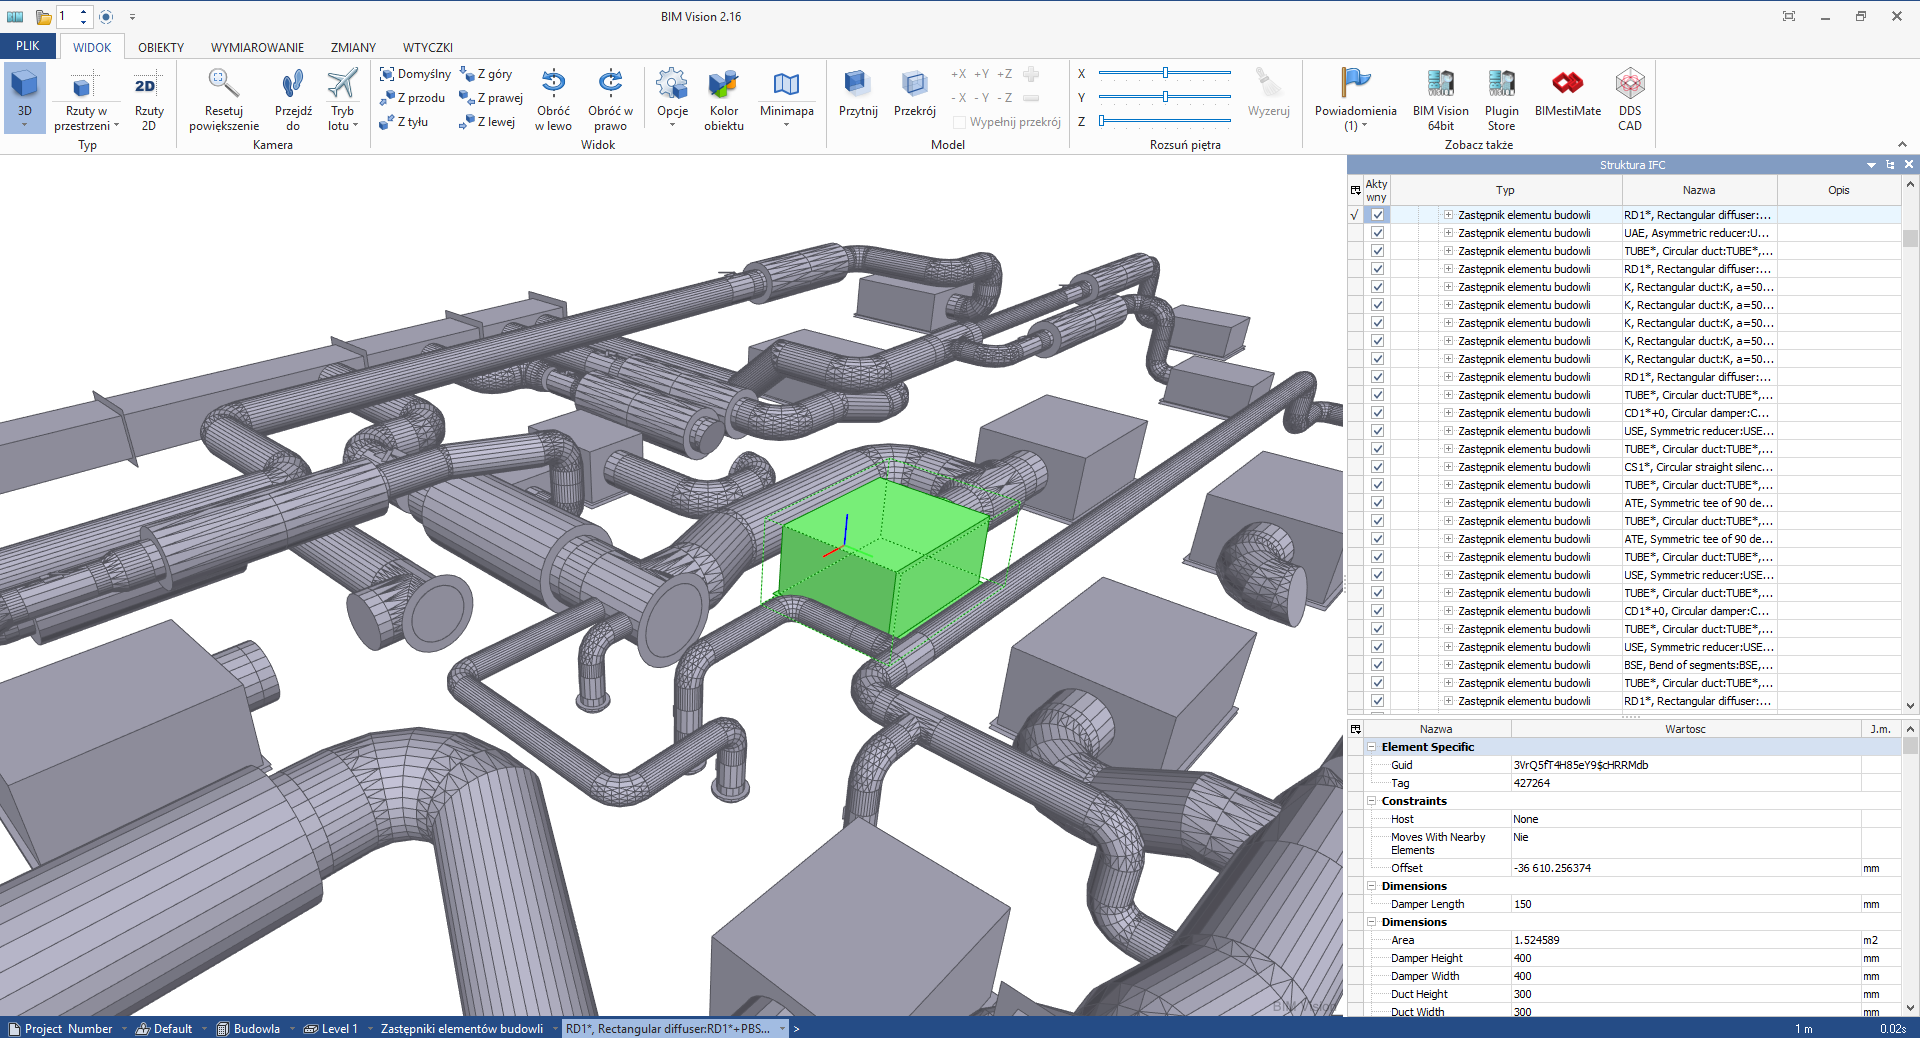Viewport: 1922px width, 1038px height.
Task: Open the OBIEKTY ribbon tab
Action: pos(161,47)
